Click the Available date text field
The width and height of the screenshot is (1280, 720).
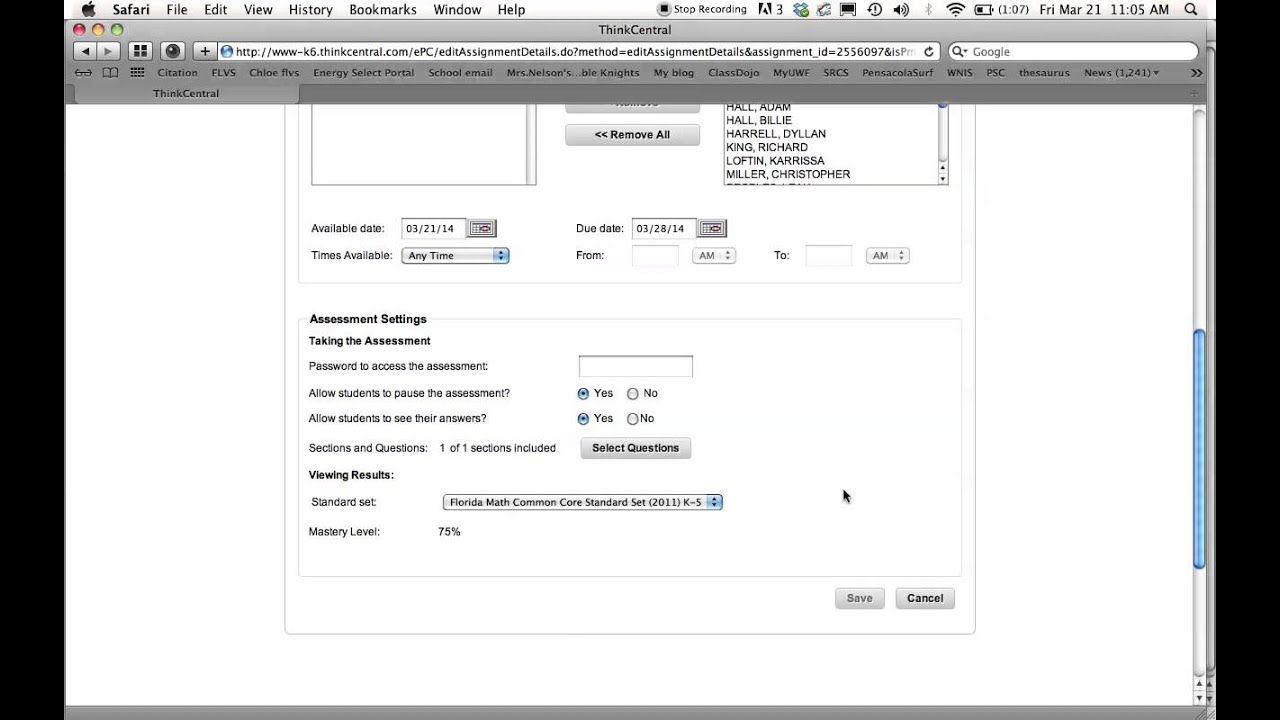(434, 228)
